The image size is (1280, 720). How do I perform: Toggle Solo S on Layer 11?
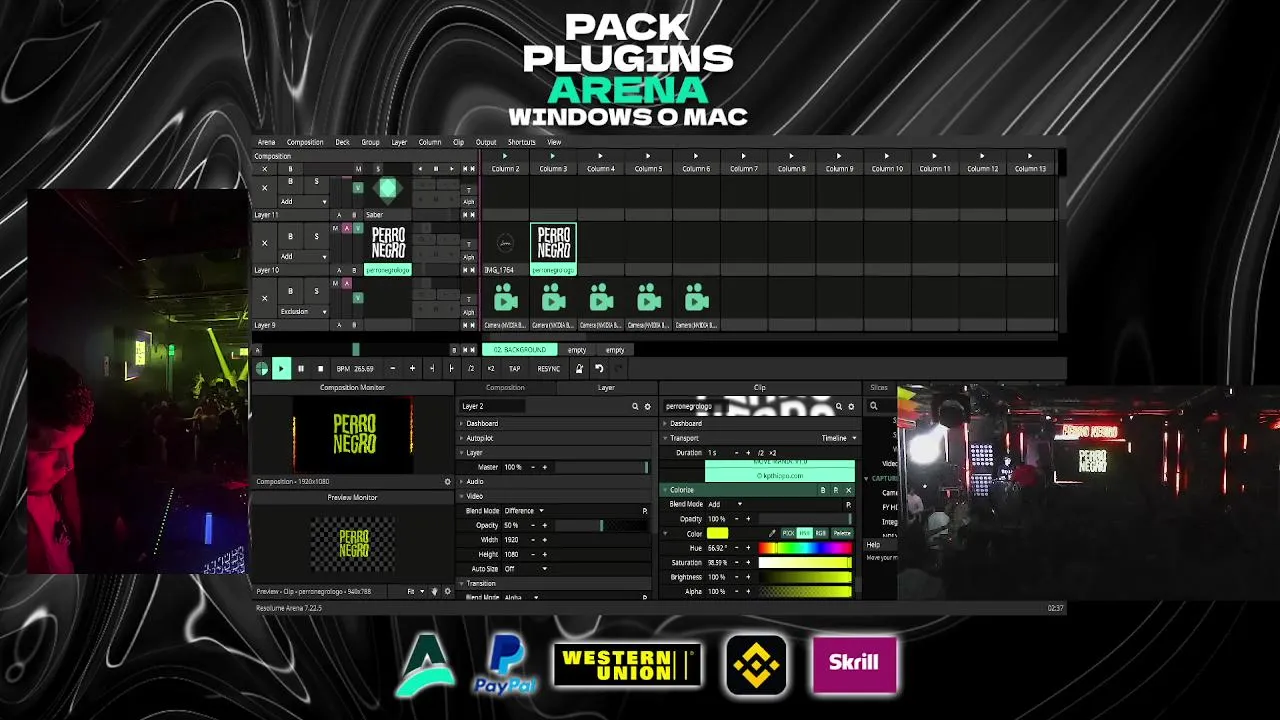coord(316,181)
